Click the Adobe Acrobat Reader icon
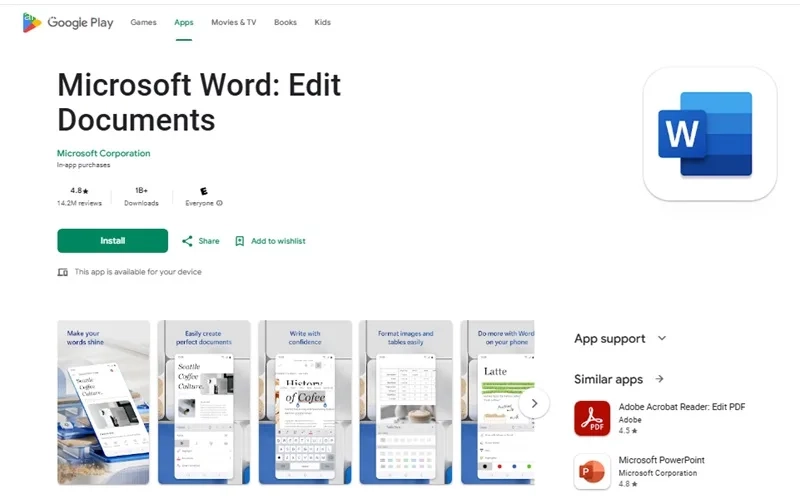 pyautogui.click(x=592, y=418)
